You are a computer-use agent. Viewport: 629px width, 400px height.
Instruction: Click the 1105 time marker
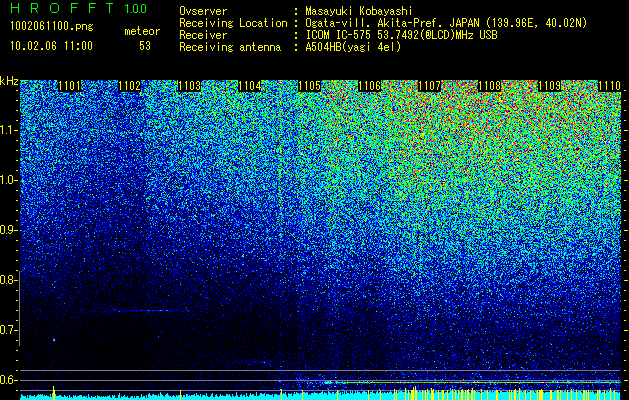310,86
